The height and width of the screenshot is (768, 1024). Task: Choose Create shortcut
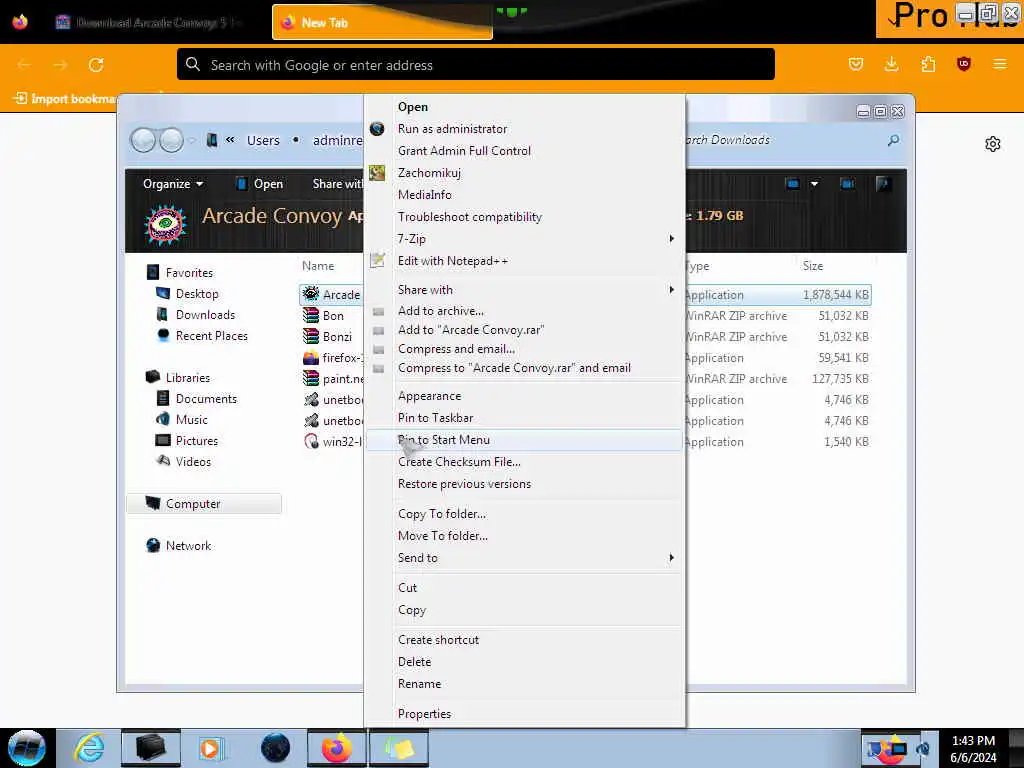438,640
